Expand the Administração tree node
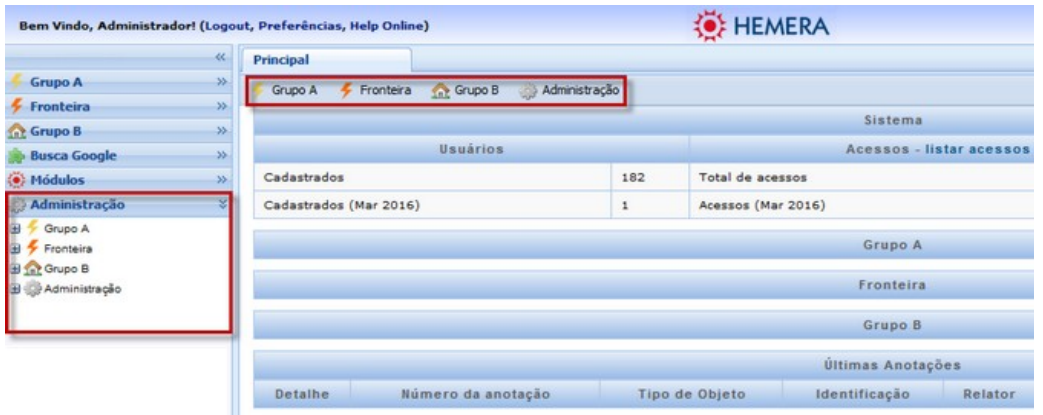Screen dimensions: 1043x415 [12, 289]
